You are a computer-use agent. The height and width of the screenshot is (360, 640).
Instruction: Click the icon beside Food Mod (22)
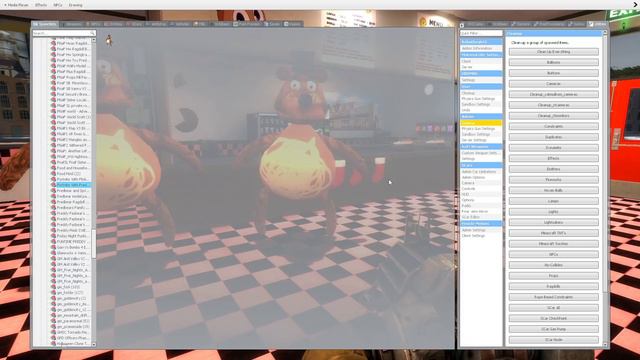click(53, 173)
